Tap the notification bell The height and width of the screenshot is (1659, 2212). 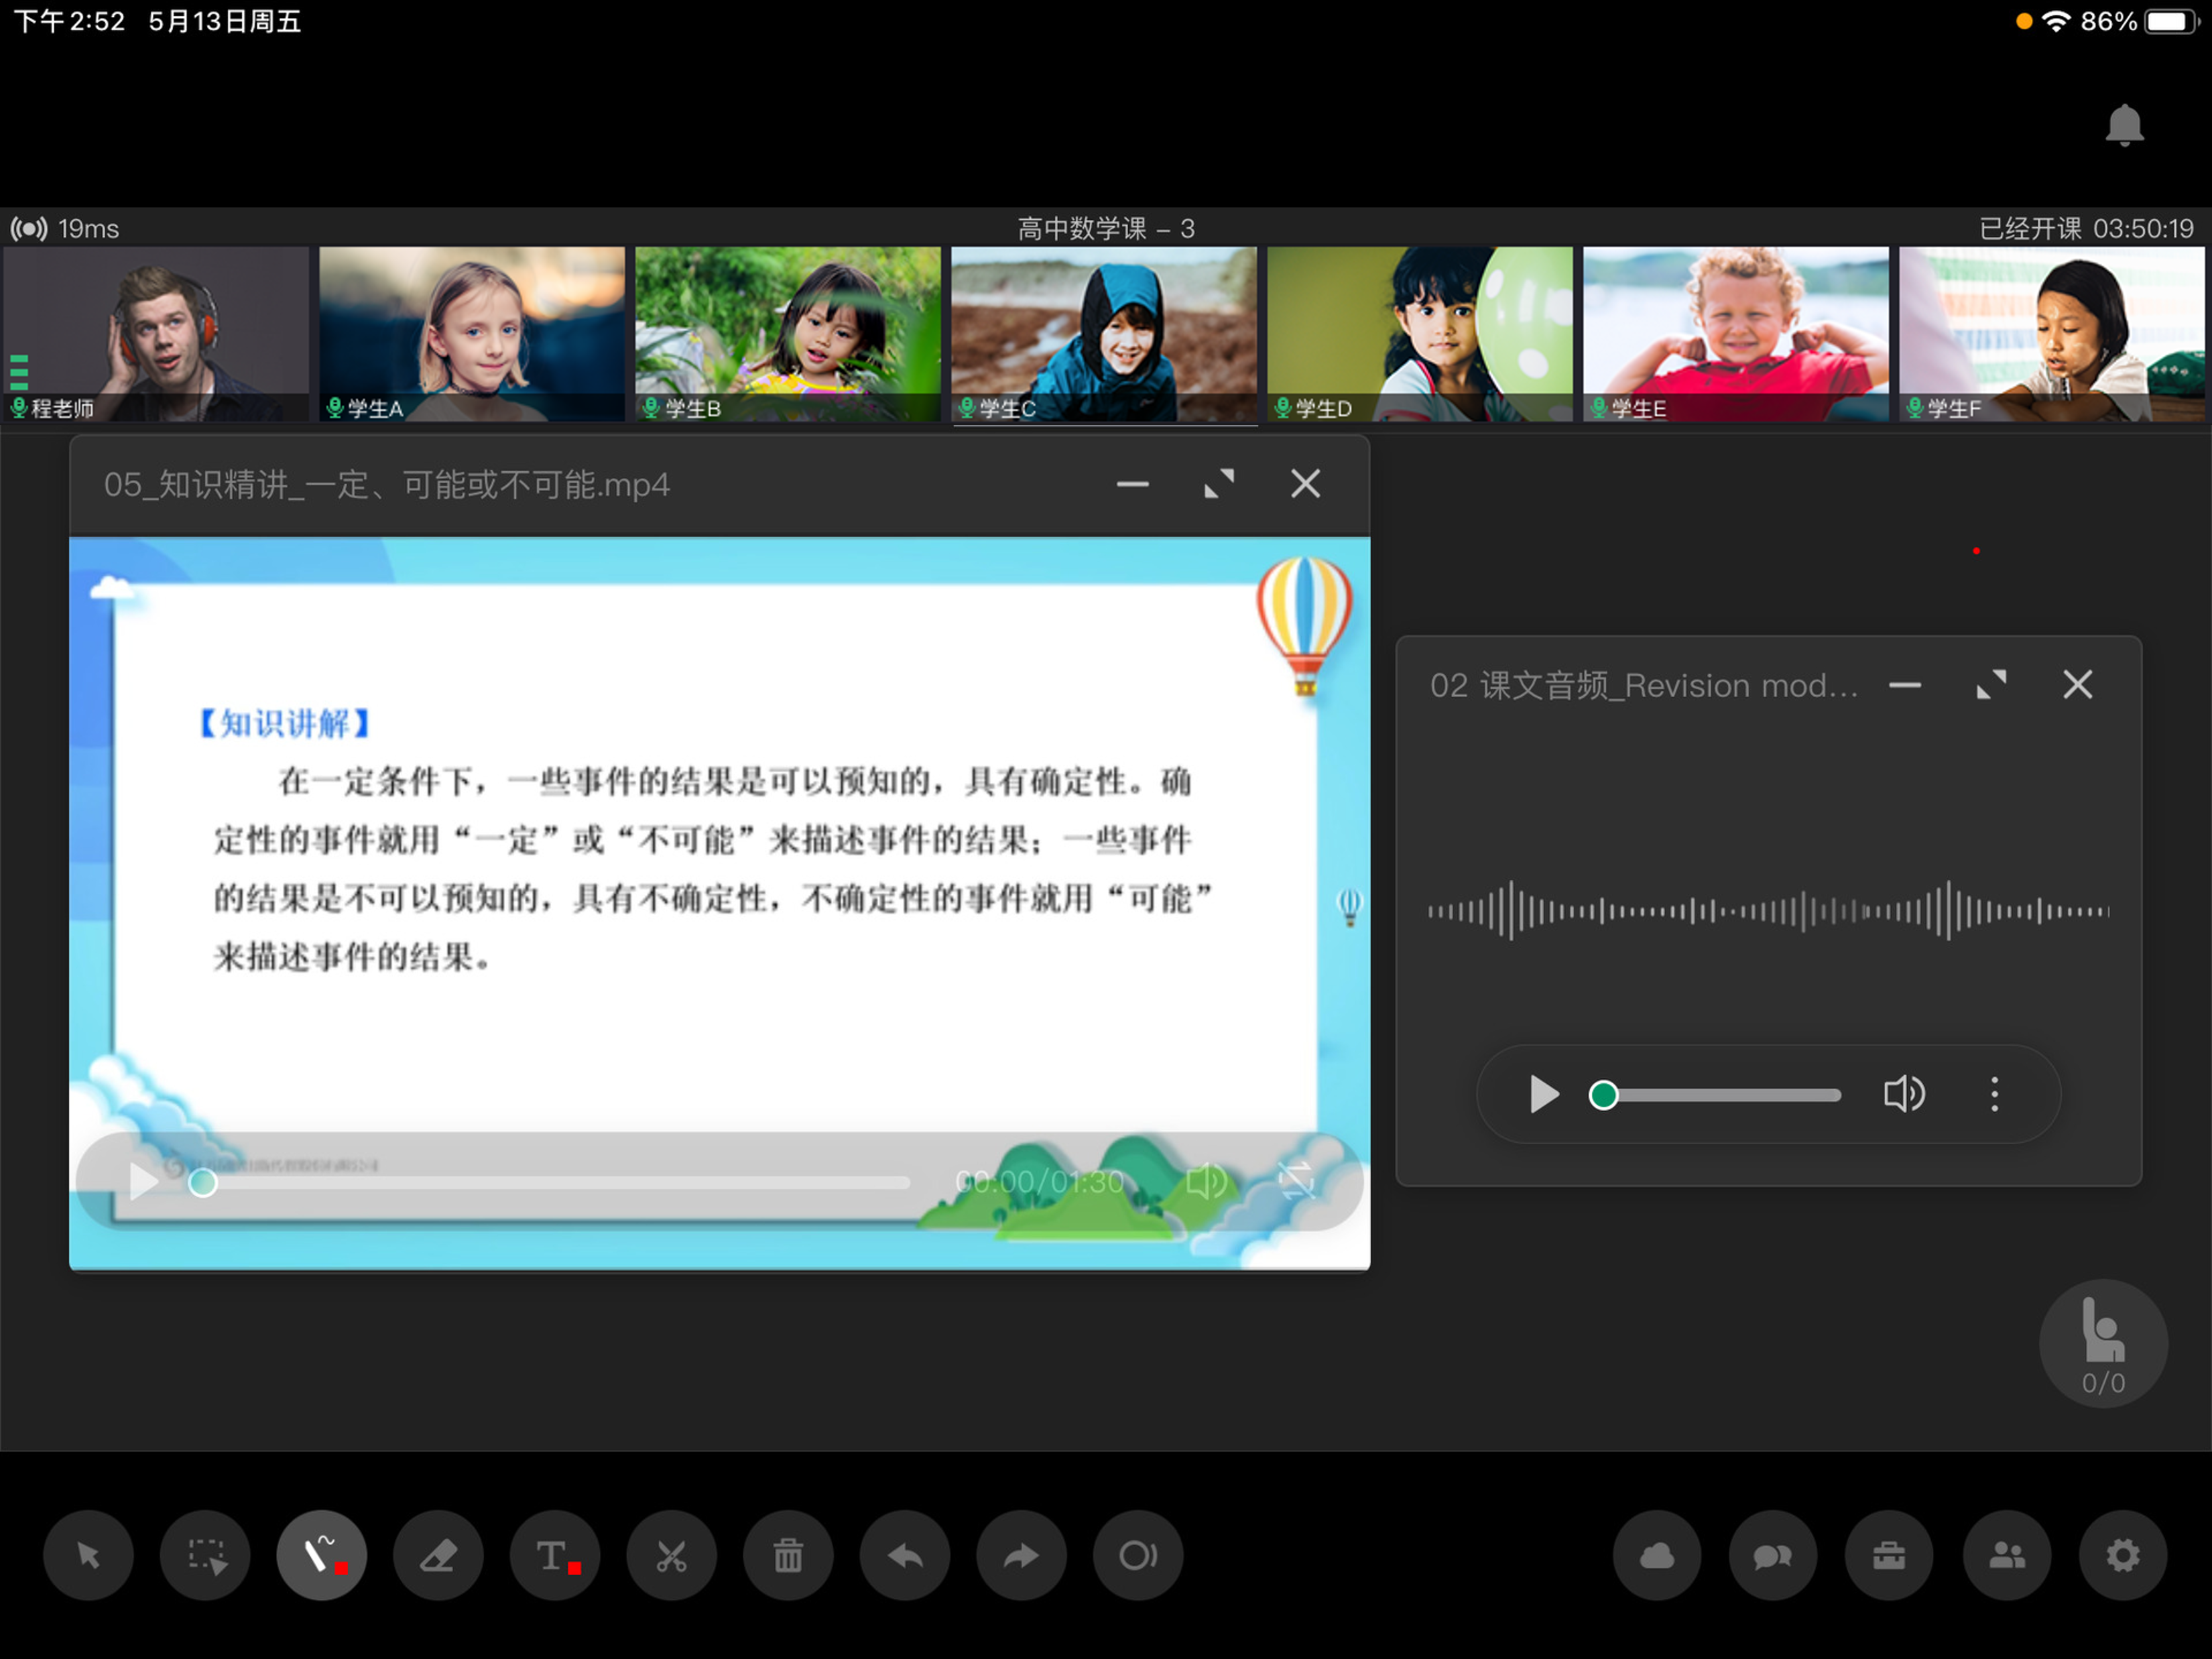click(2124, 125)
